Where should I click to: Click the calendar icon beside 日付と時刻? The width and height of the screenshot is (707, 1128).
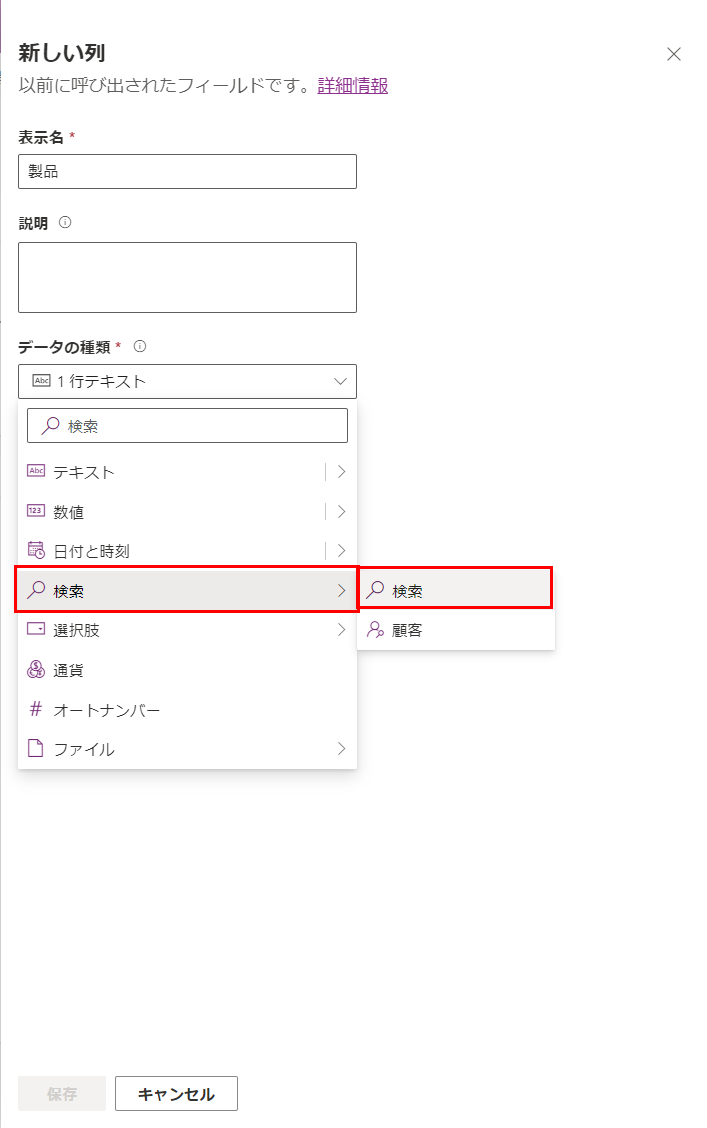pyautogui.click(x=38, y=550)
